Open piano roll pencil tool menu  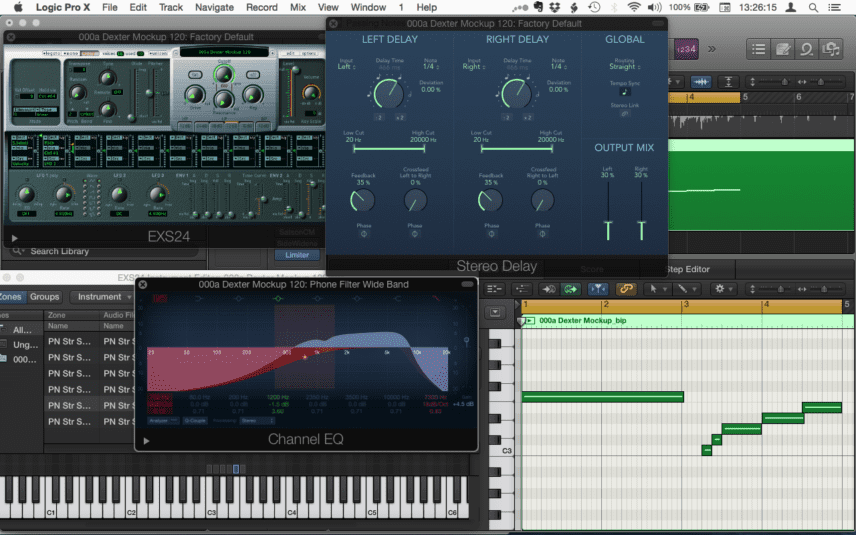[687, 289]
